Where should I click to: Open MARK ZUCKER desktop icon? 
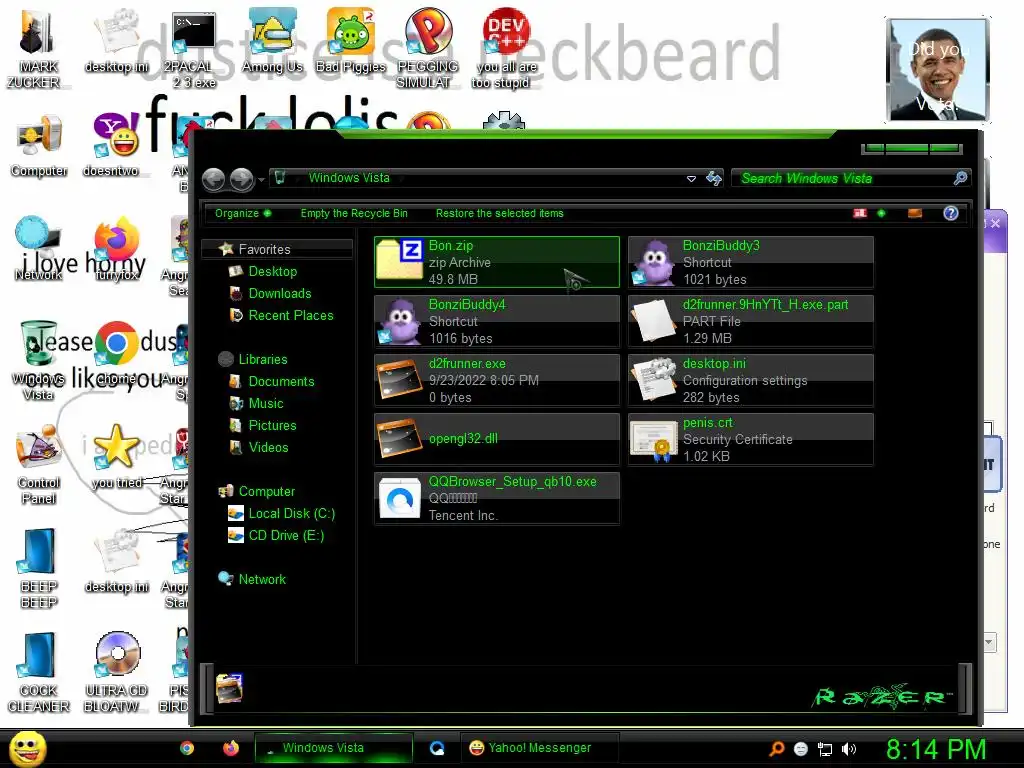38,49
